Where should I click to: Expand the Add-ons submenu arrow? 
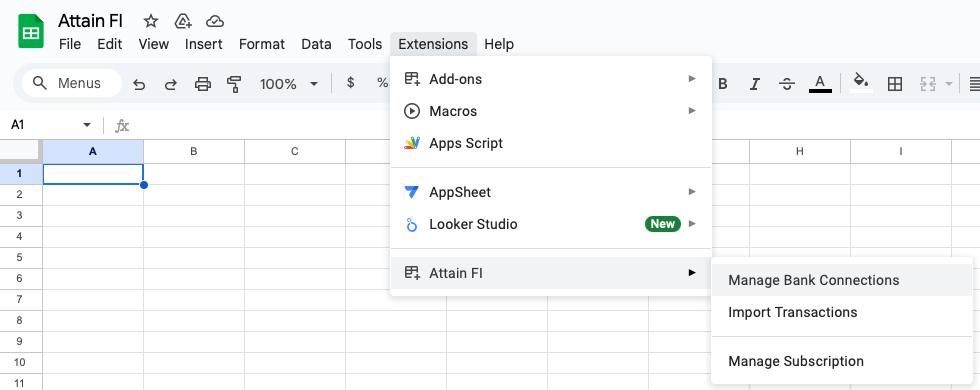[692, 79]
